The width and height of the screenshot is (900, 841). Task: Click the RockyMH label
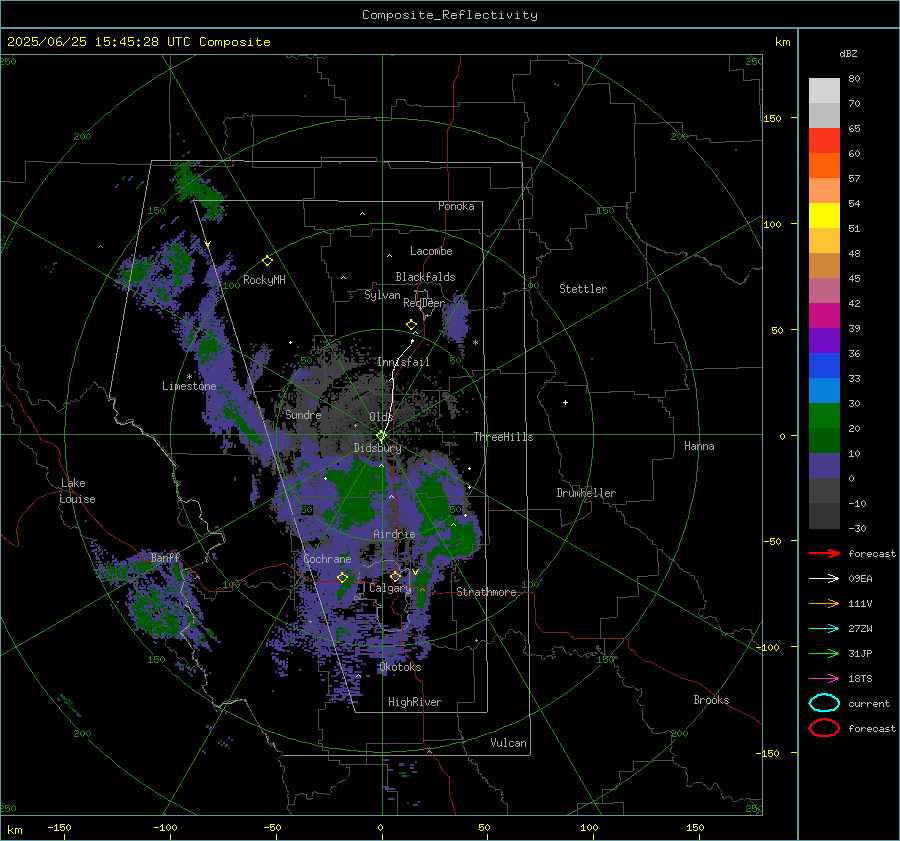coord(264,280)
